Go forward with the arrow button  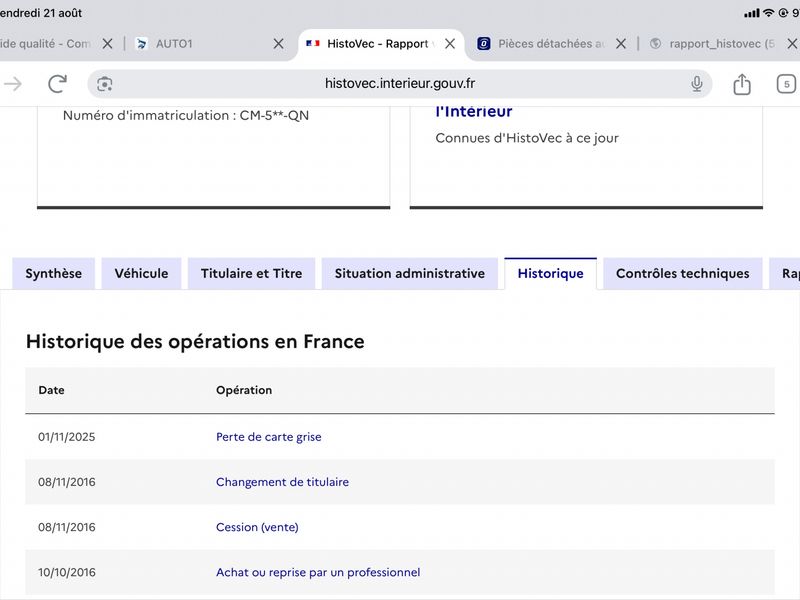coord(12,84)
